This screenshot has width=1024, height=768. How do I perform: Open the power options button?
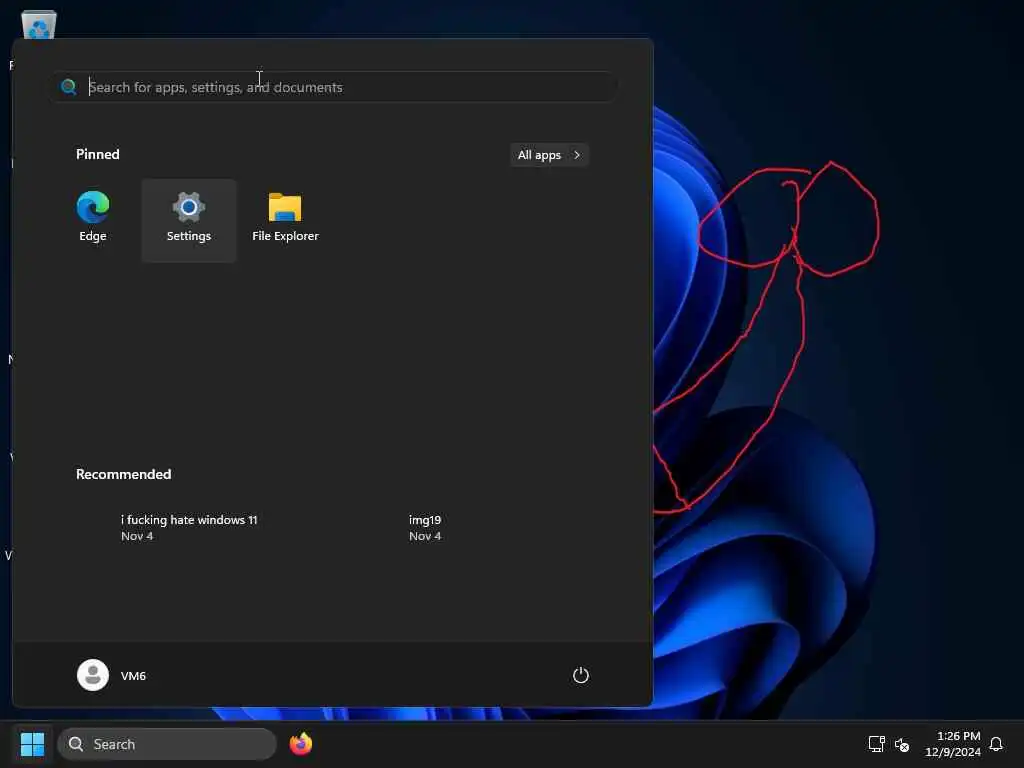pyautogui.click(x=581, y=675)
